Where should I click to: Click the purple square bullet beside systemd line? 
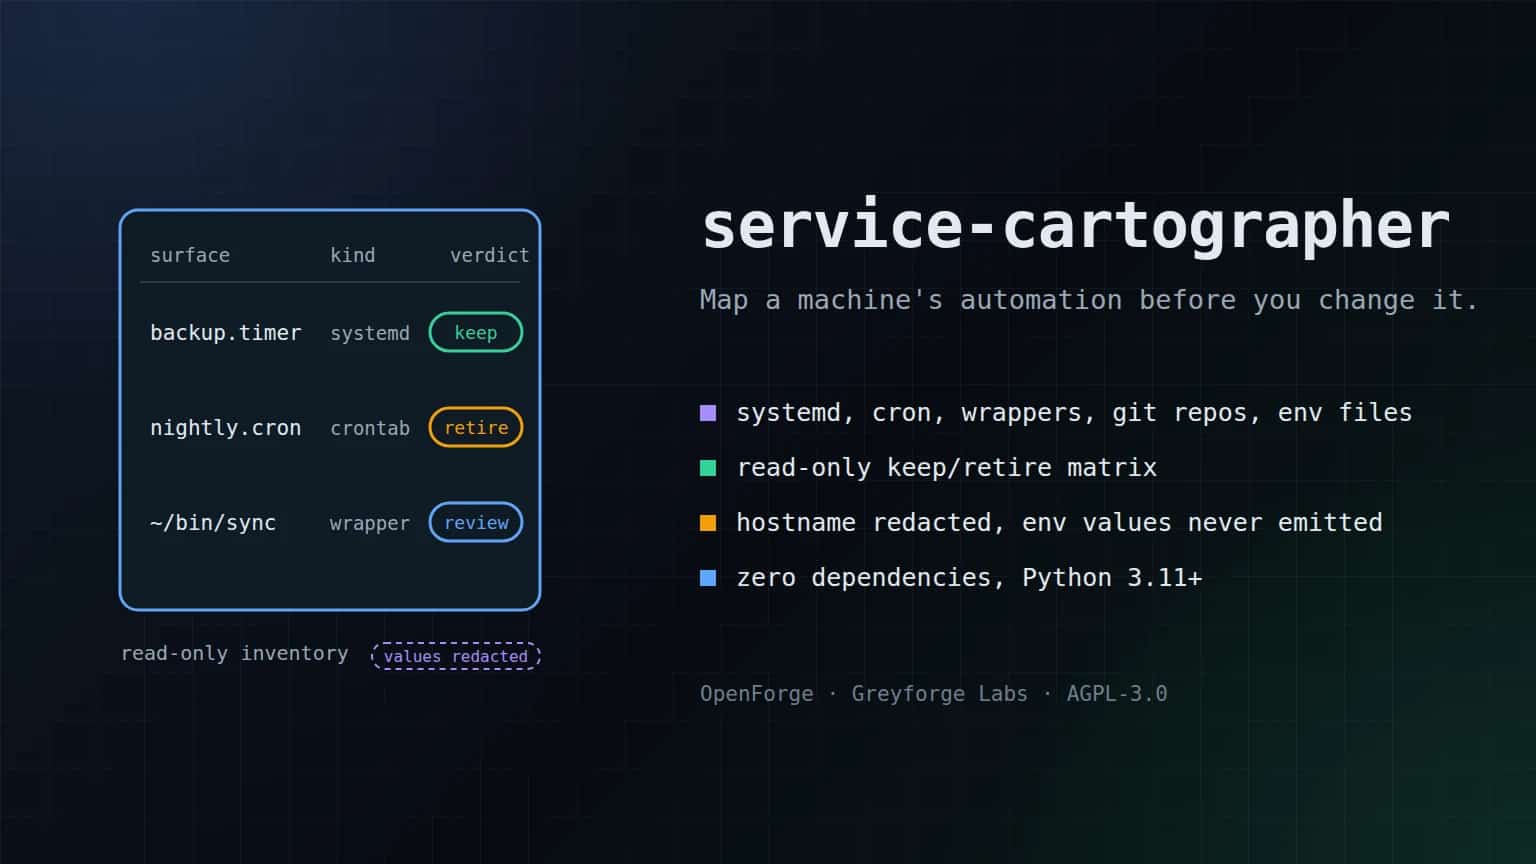tap(708, 413)
